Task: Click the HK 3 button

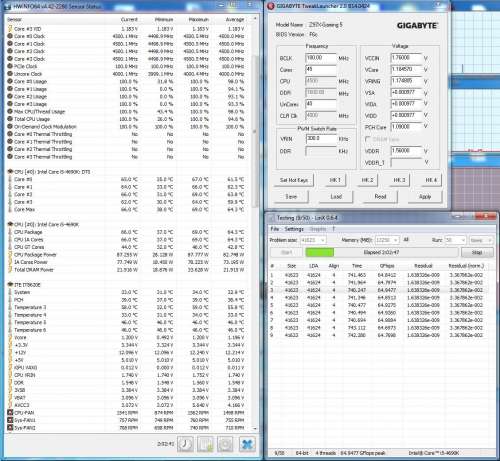Action: coord(399,180)
